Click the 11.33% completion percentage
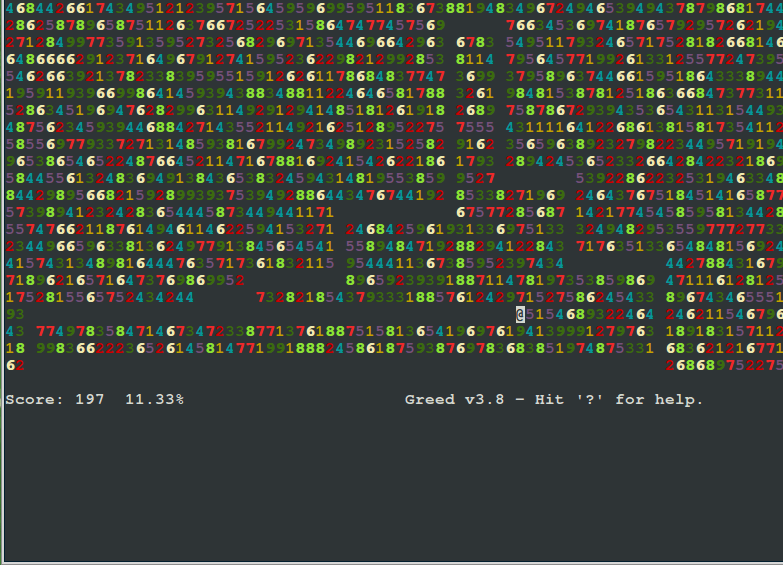This screenshot has width=783, height=565. click(x=154, y=400)
